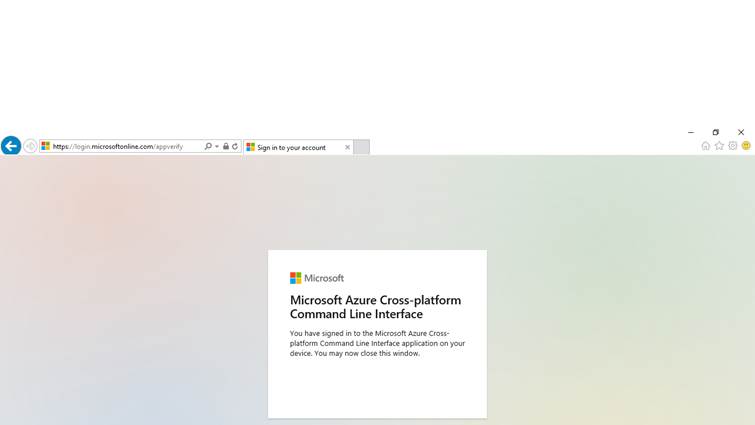Click the search magnifier in the address bar

tap(208, 146)
